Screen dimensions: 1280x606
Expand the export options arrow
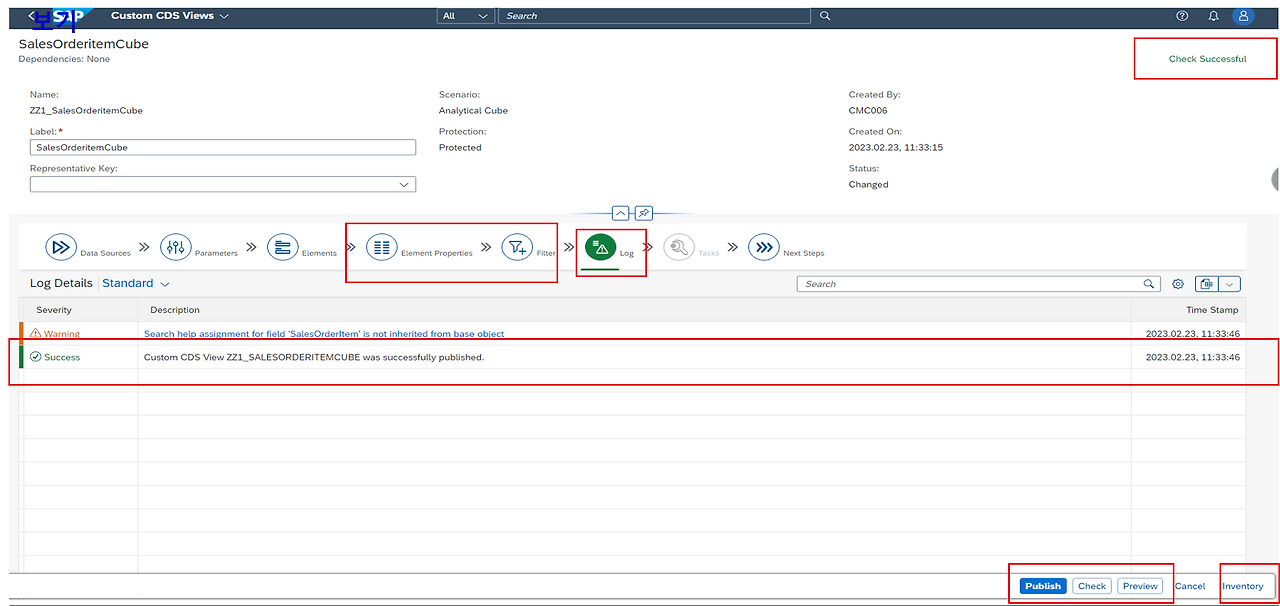point(1229,284)
